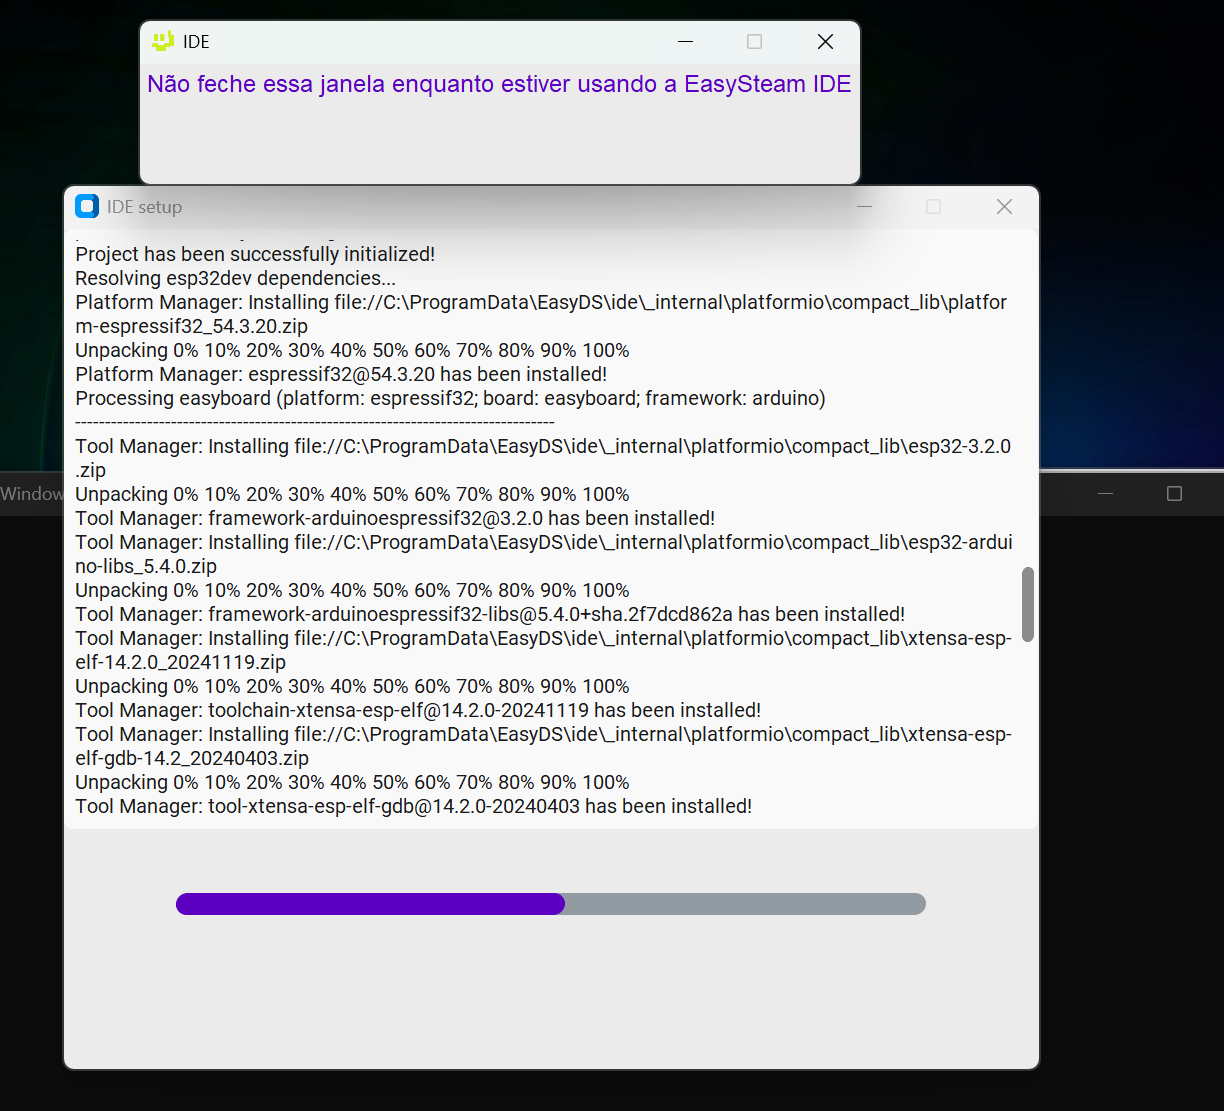Click the IDE setup window app icon
Image resolution: width=1224 pixels, height=1111 pixels.
[87, 206]
